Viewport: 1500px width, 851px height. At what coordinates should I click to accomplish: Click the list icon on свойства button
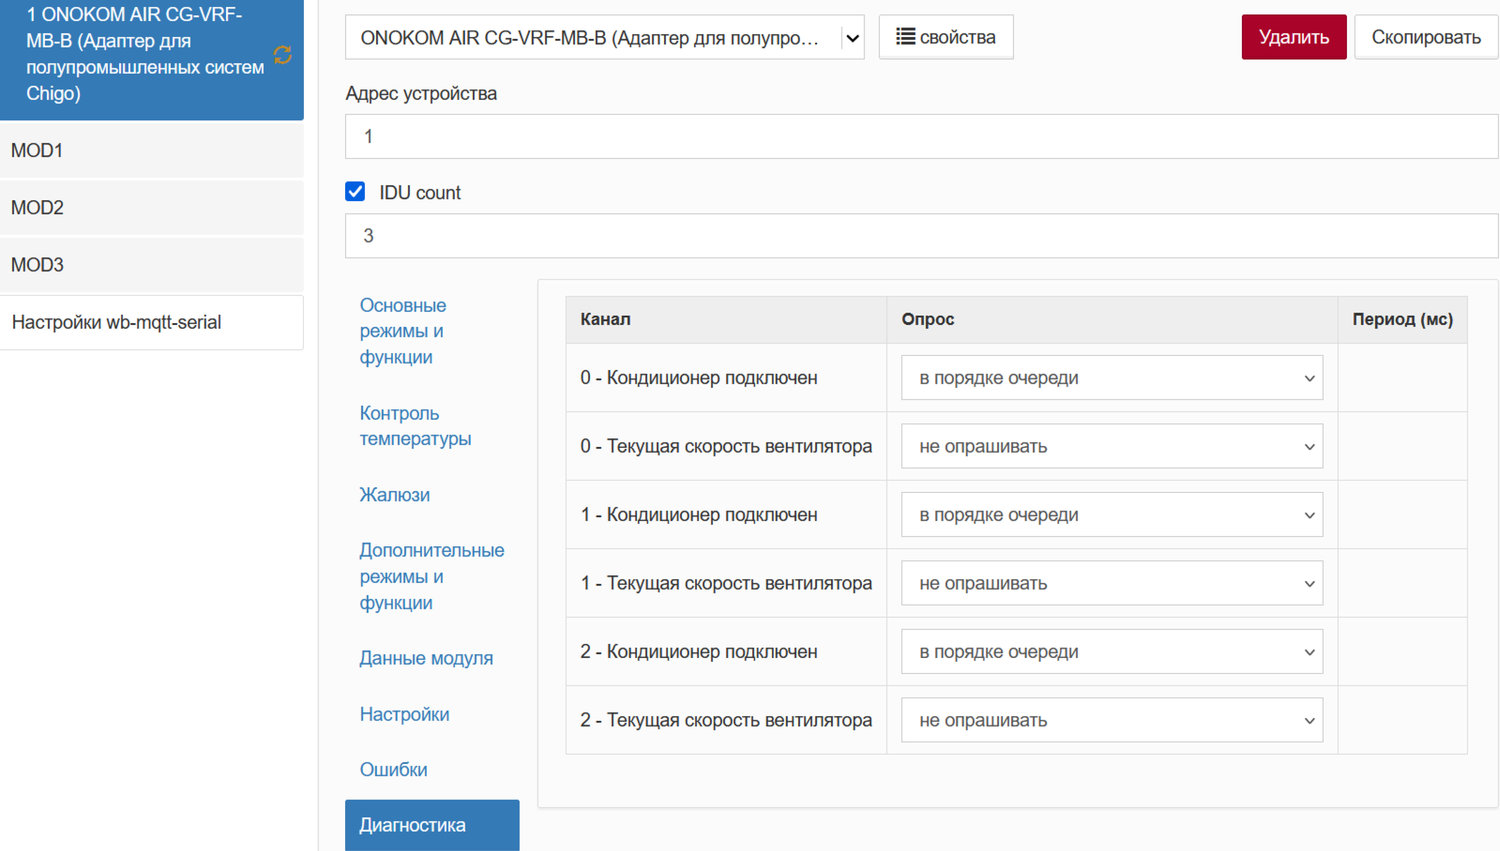[905, 37]
